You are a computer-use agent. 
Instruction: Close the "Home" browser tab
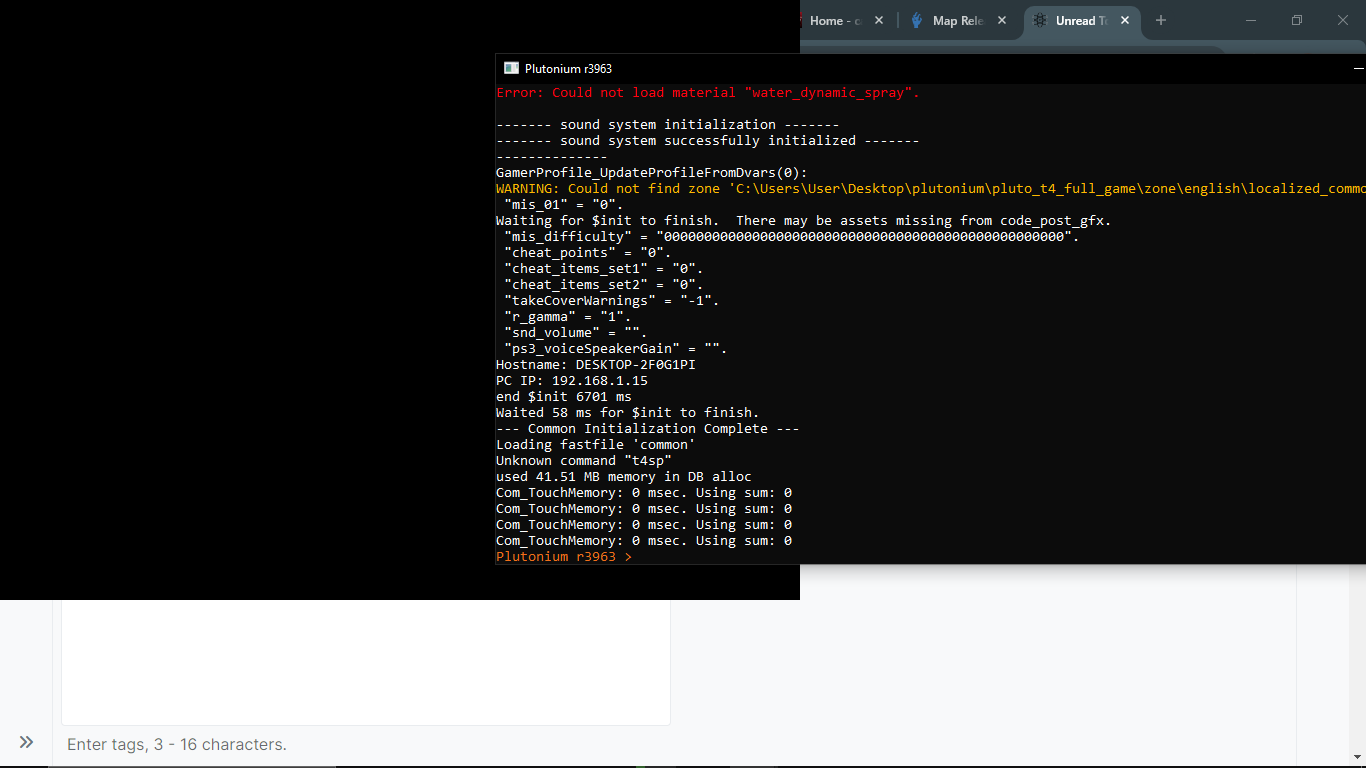879,20
